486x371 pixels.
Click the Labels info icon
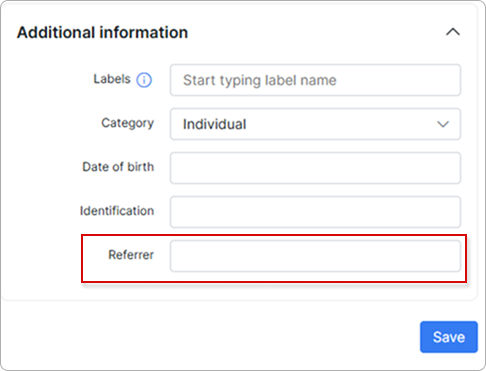pos(144,80)
